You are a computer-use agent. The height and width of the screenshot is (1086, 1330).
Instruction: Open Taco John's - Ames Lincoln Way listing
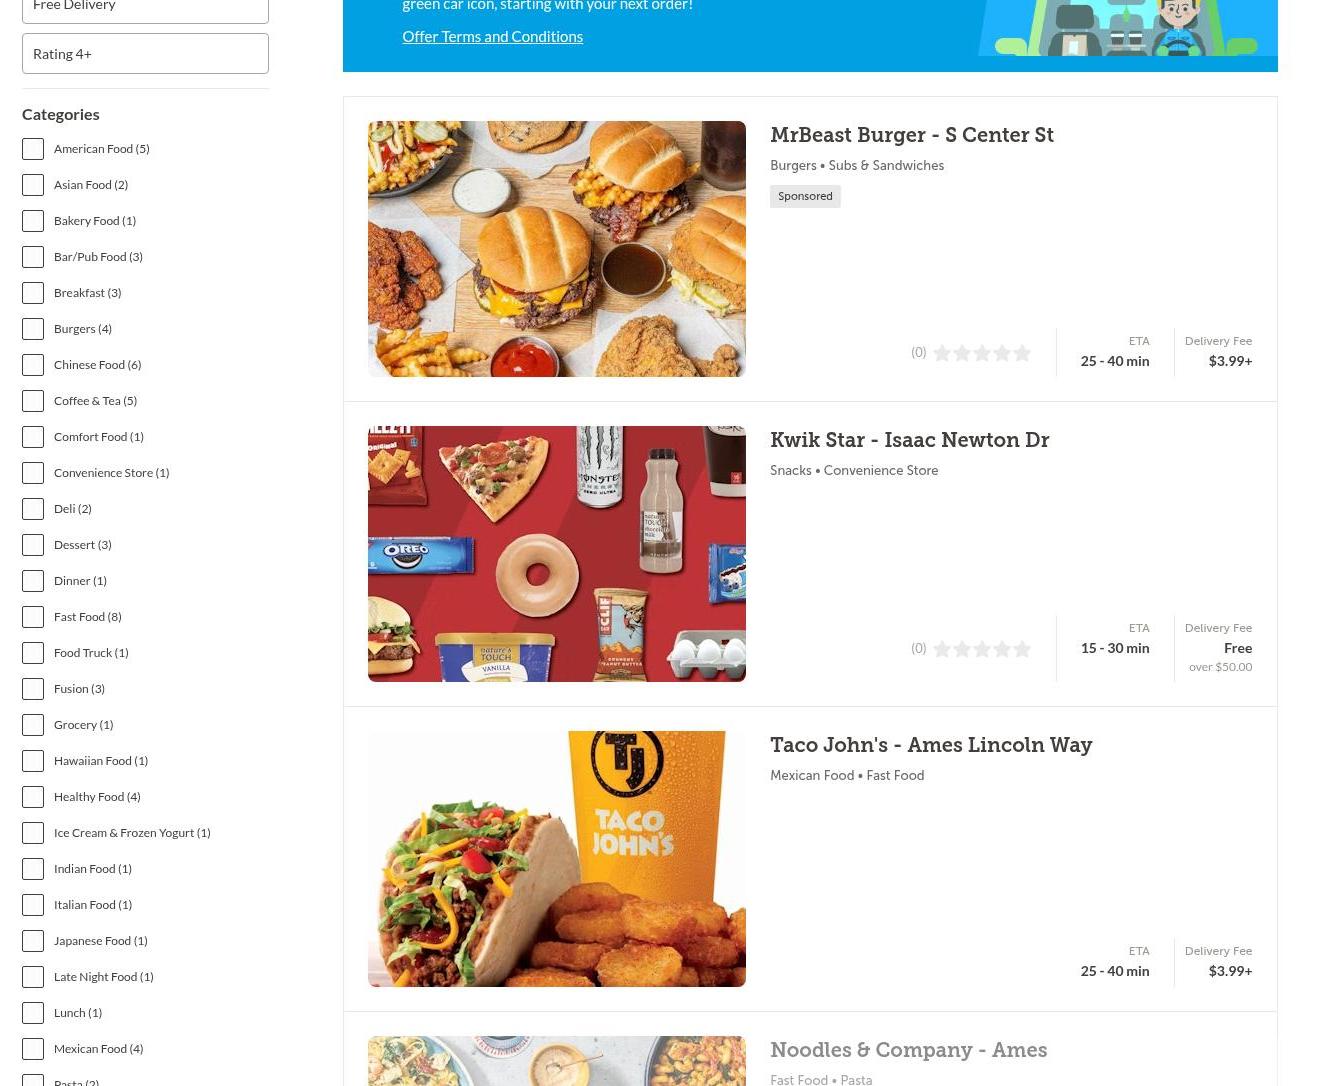click(x=931, y=745)
